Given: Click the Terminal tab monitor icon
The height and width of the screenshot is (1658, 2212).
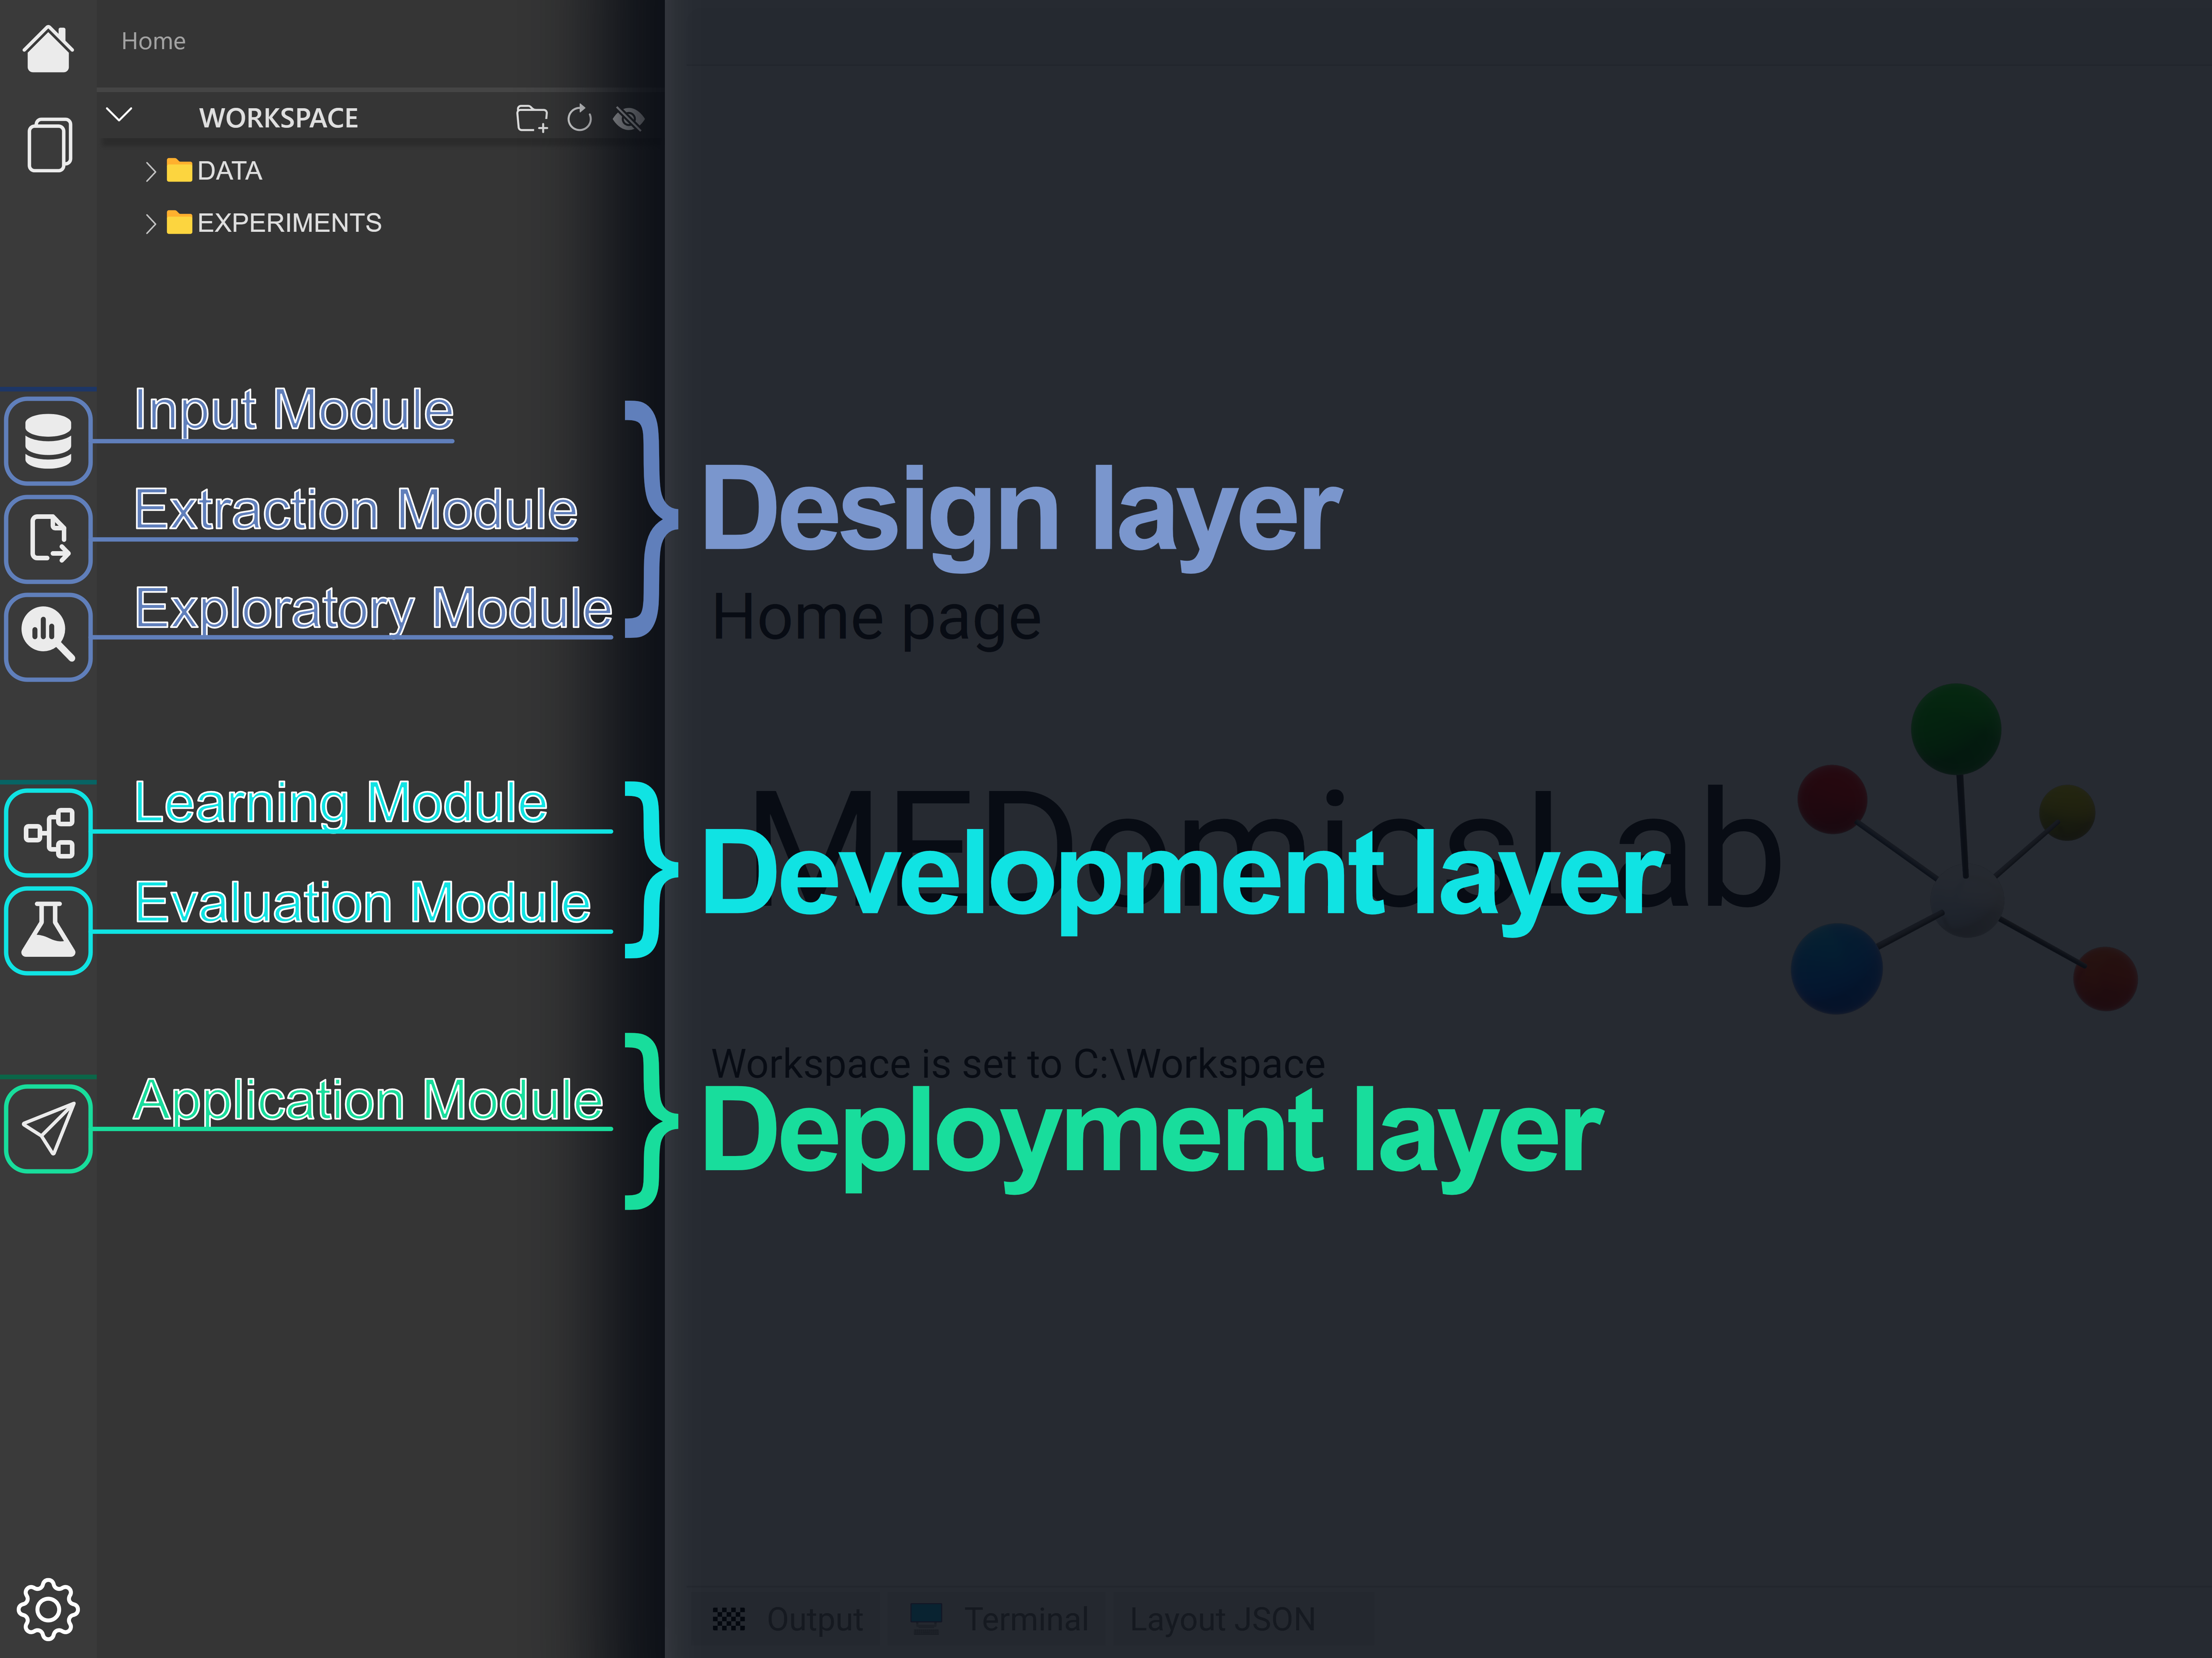Looking at the screenshot, I should 926,1618.
